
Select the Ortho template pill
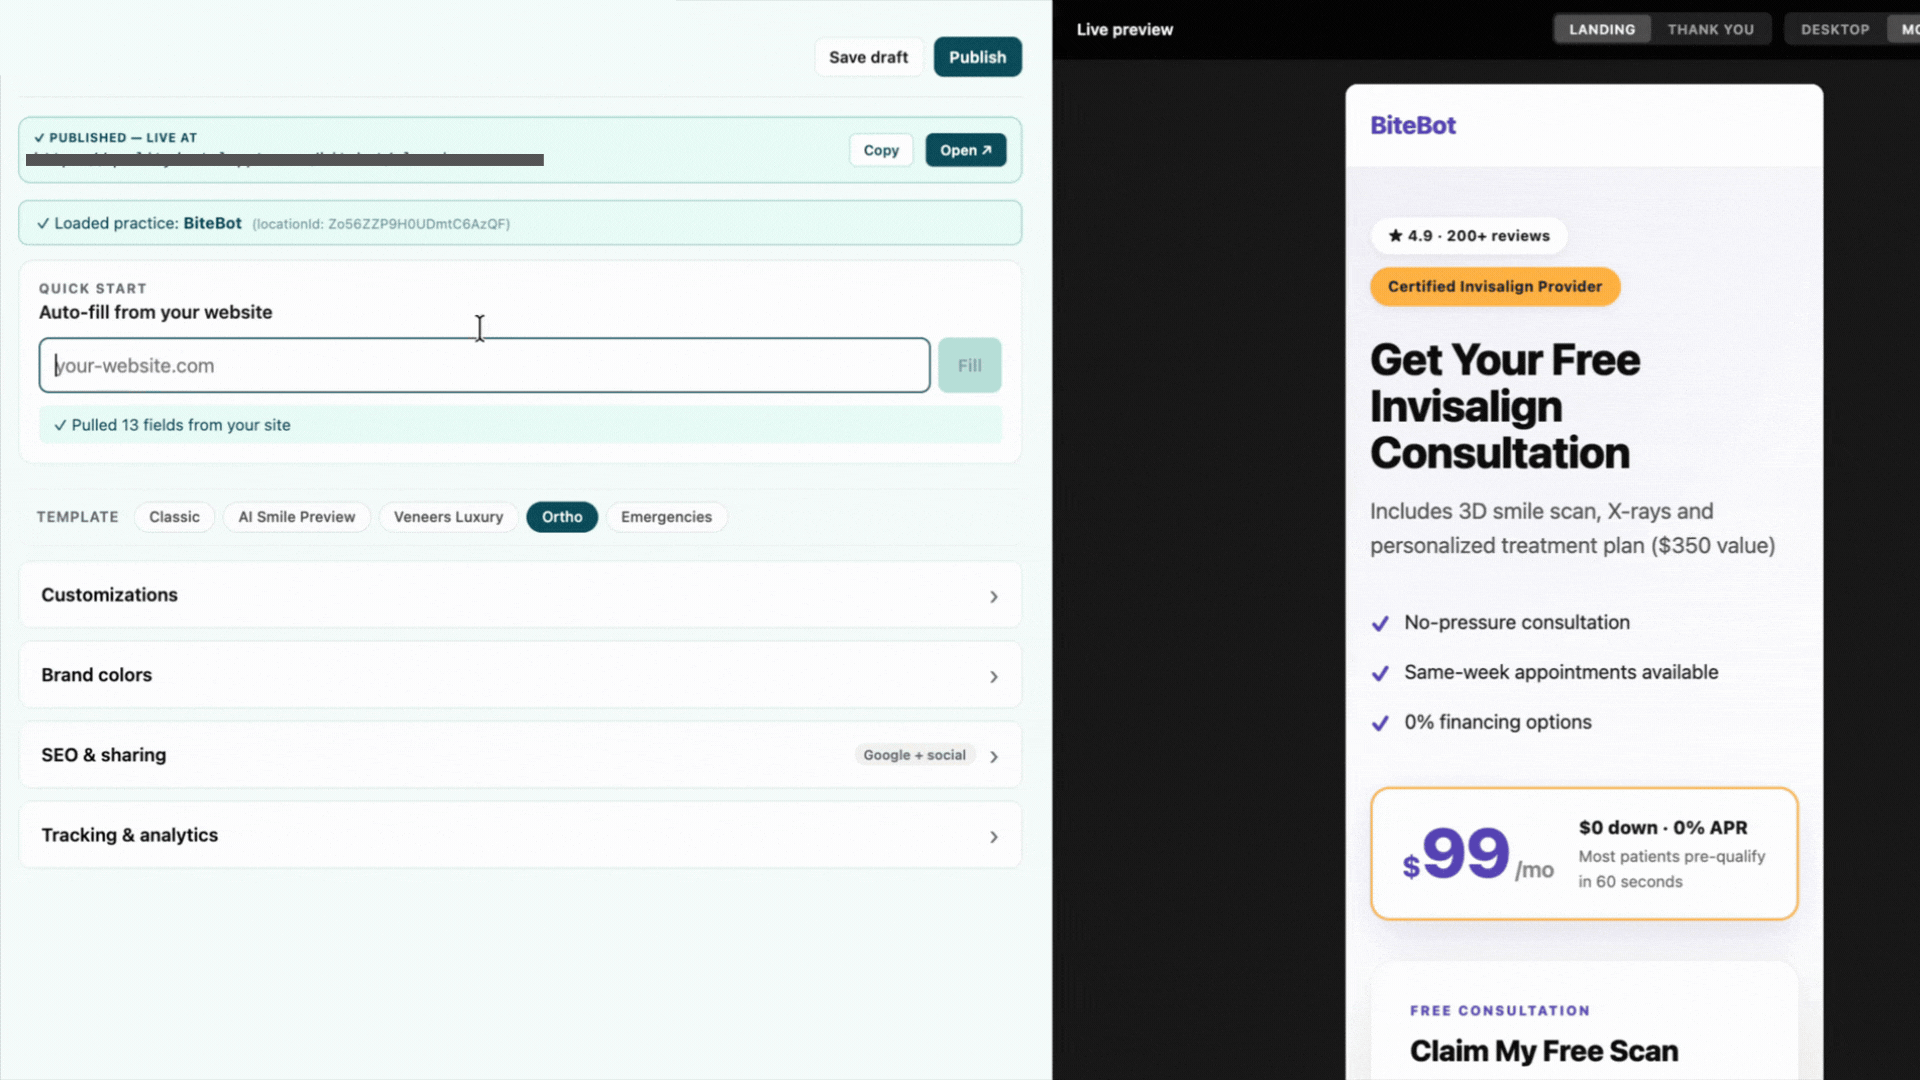(x=562, y=517)
